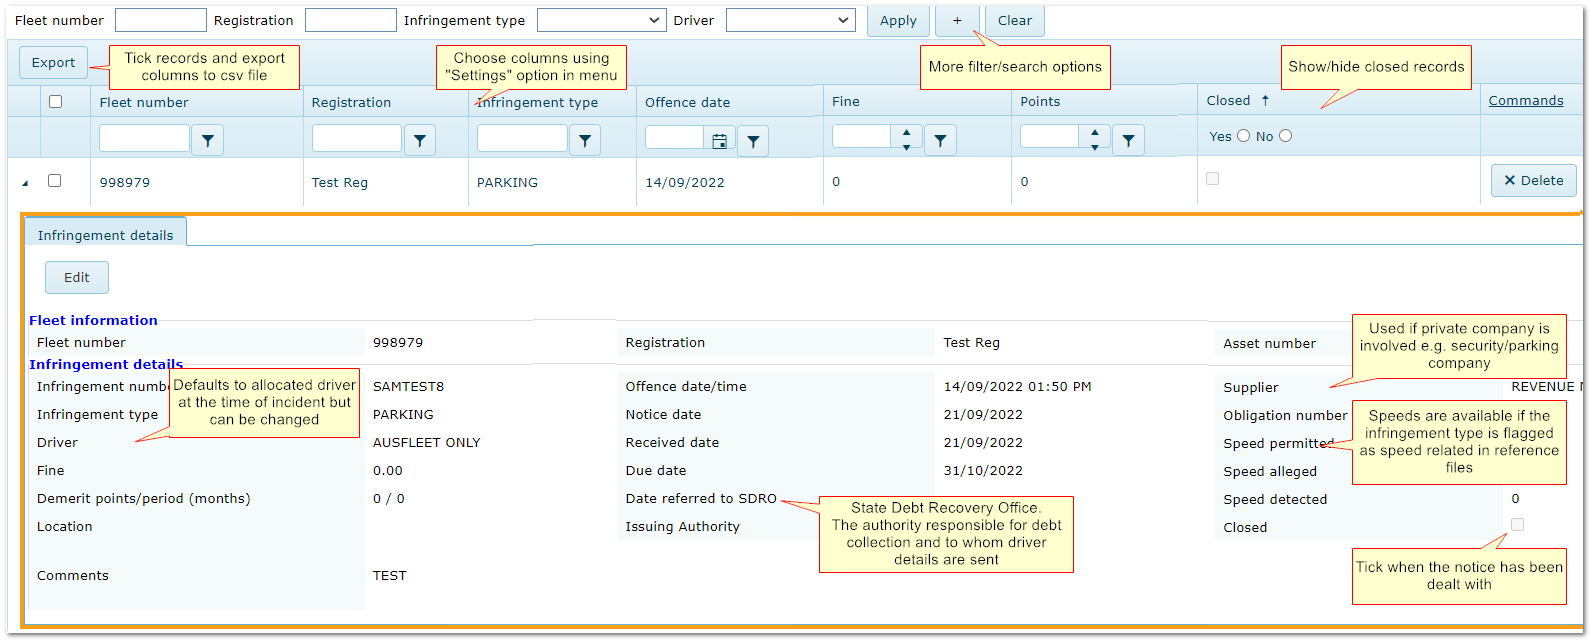Image resolution: width=1593 pixels, height=643 pixels.
Task: Click the Registration column filter icon
Action: click(420, 141)
